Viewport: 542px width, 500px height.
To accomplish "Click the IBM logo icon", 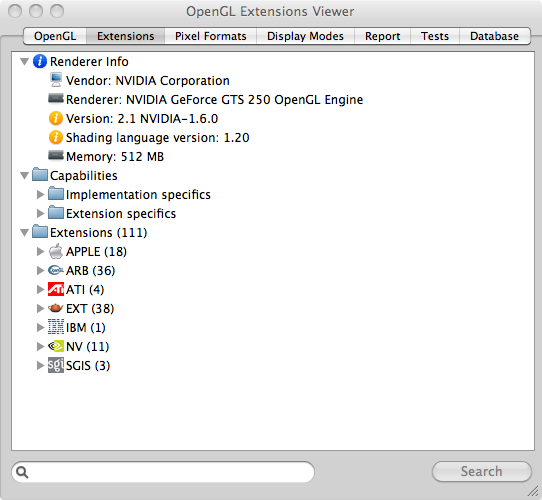I will tap(56, 327).
